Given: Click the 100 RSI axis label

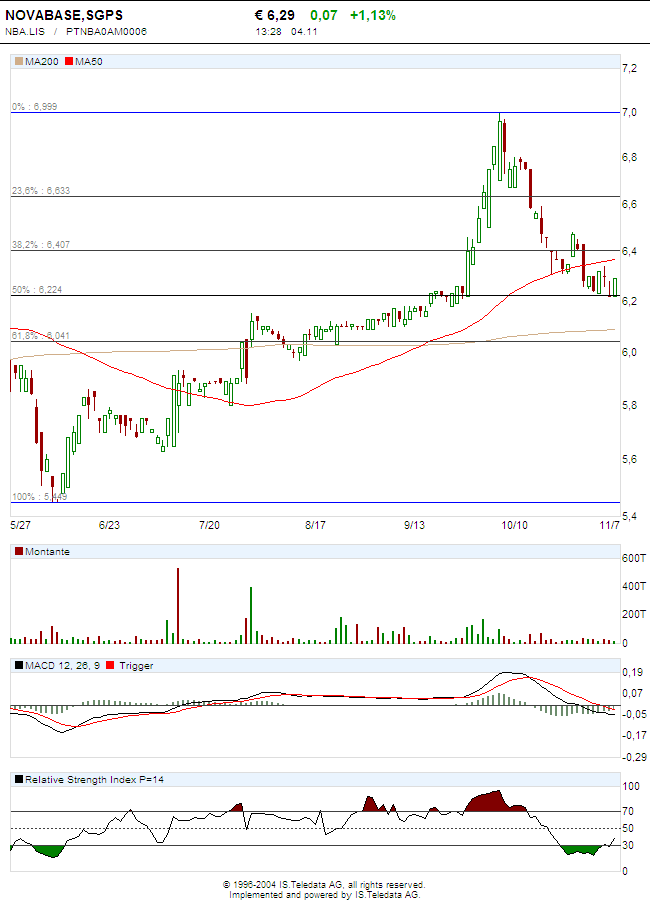Looking at the screenshot, I should click(631, 786).
